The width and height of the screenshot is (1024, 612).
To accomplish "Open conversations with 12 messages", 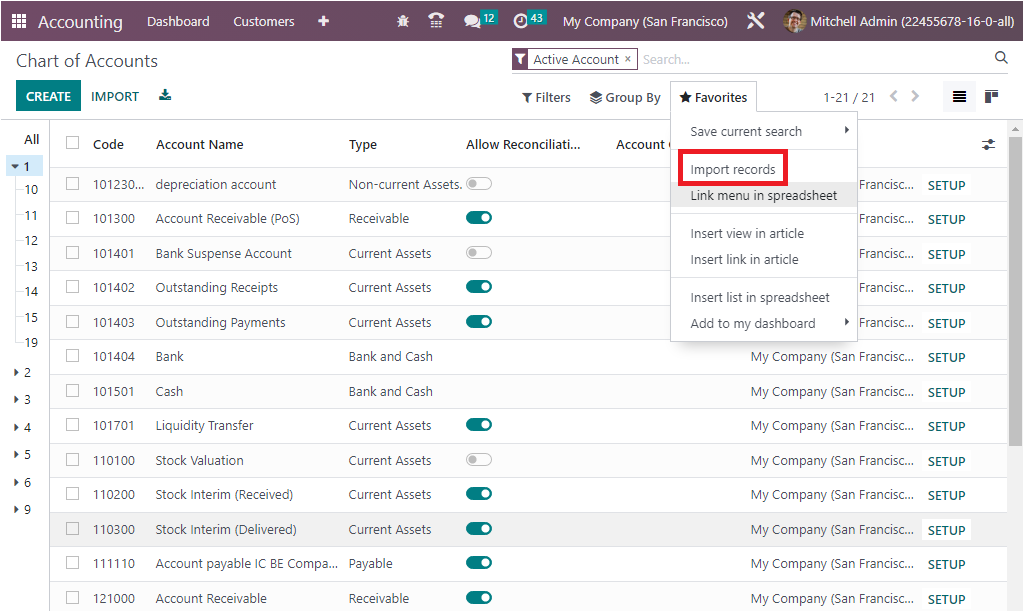I will (480, 20).
